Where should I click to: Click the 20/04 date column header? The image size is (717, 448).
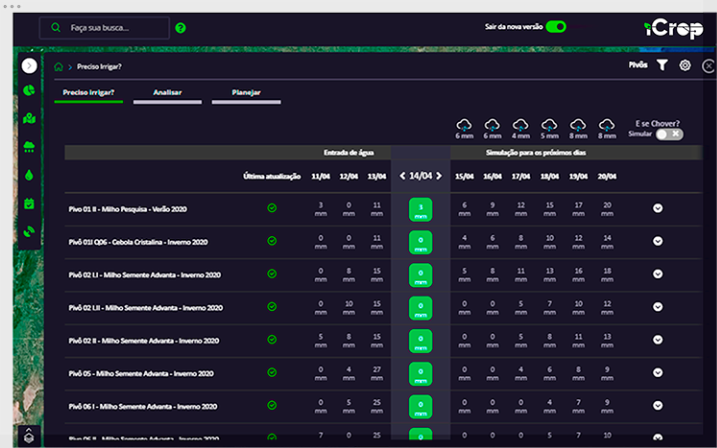click(607, 176)
